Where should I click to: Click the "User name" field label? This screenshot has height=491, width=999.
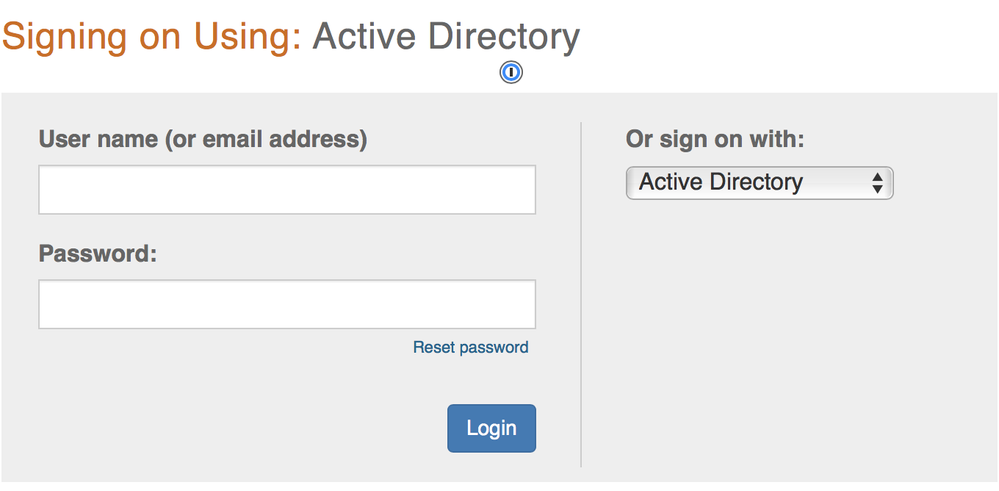(100, 139)
